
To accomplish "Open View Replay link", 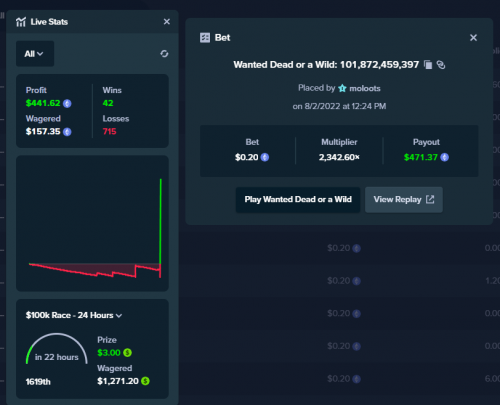I will pyautogui.click(x=404, y=200).
